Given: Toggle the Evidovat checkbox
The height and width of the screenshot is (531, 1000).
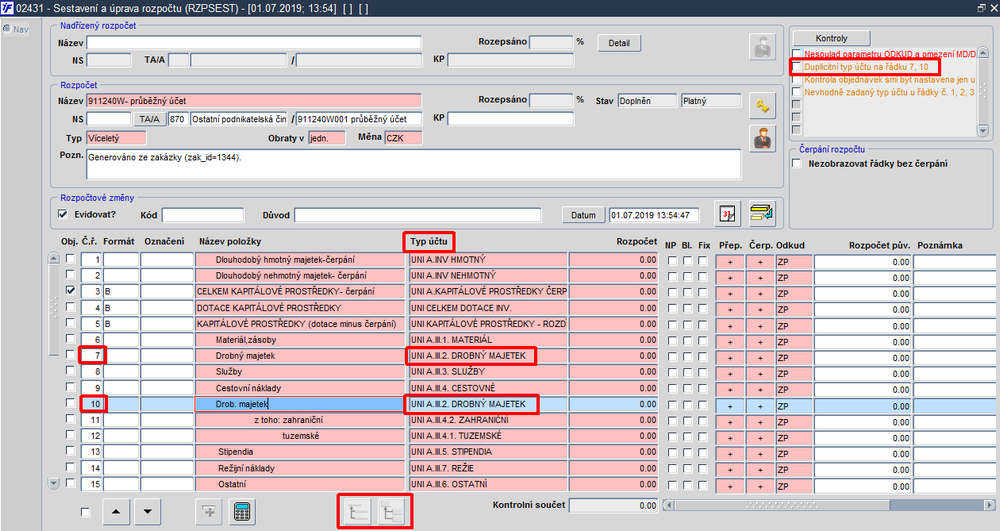Looking at the screenshot, I should coord(63,214).
